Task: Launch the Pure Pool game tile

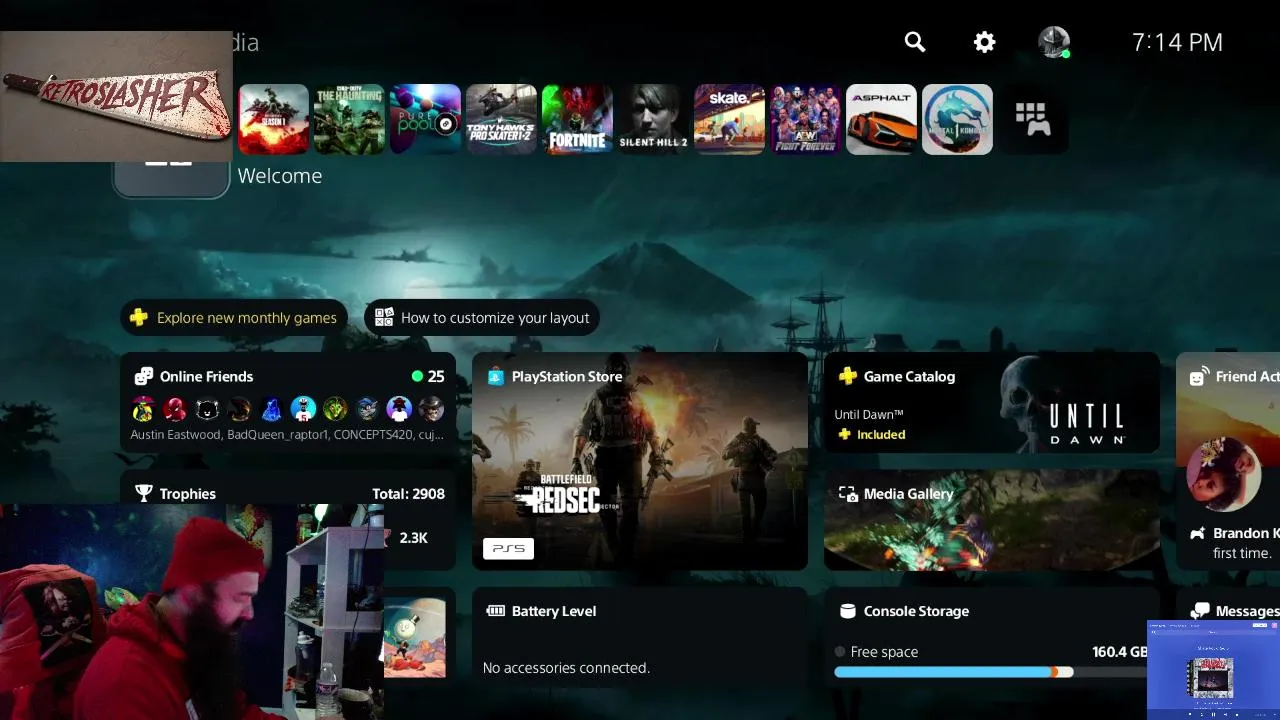Action: coord(425,119)
